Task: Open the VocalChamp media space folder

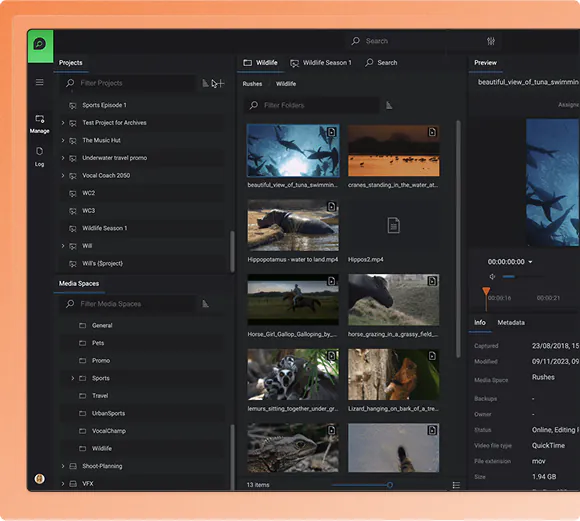Action: [142, 431]
